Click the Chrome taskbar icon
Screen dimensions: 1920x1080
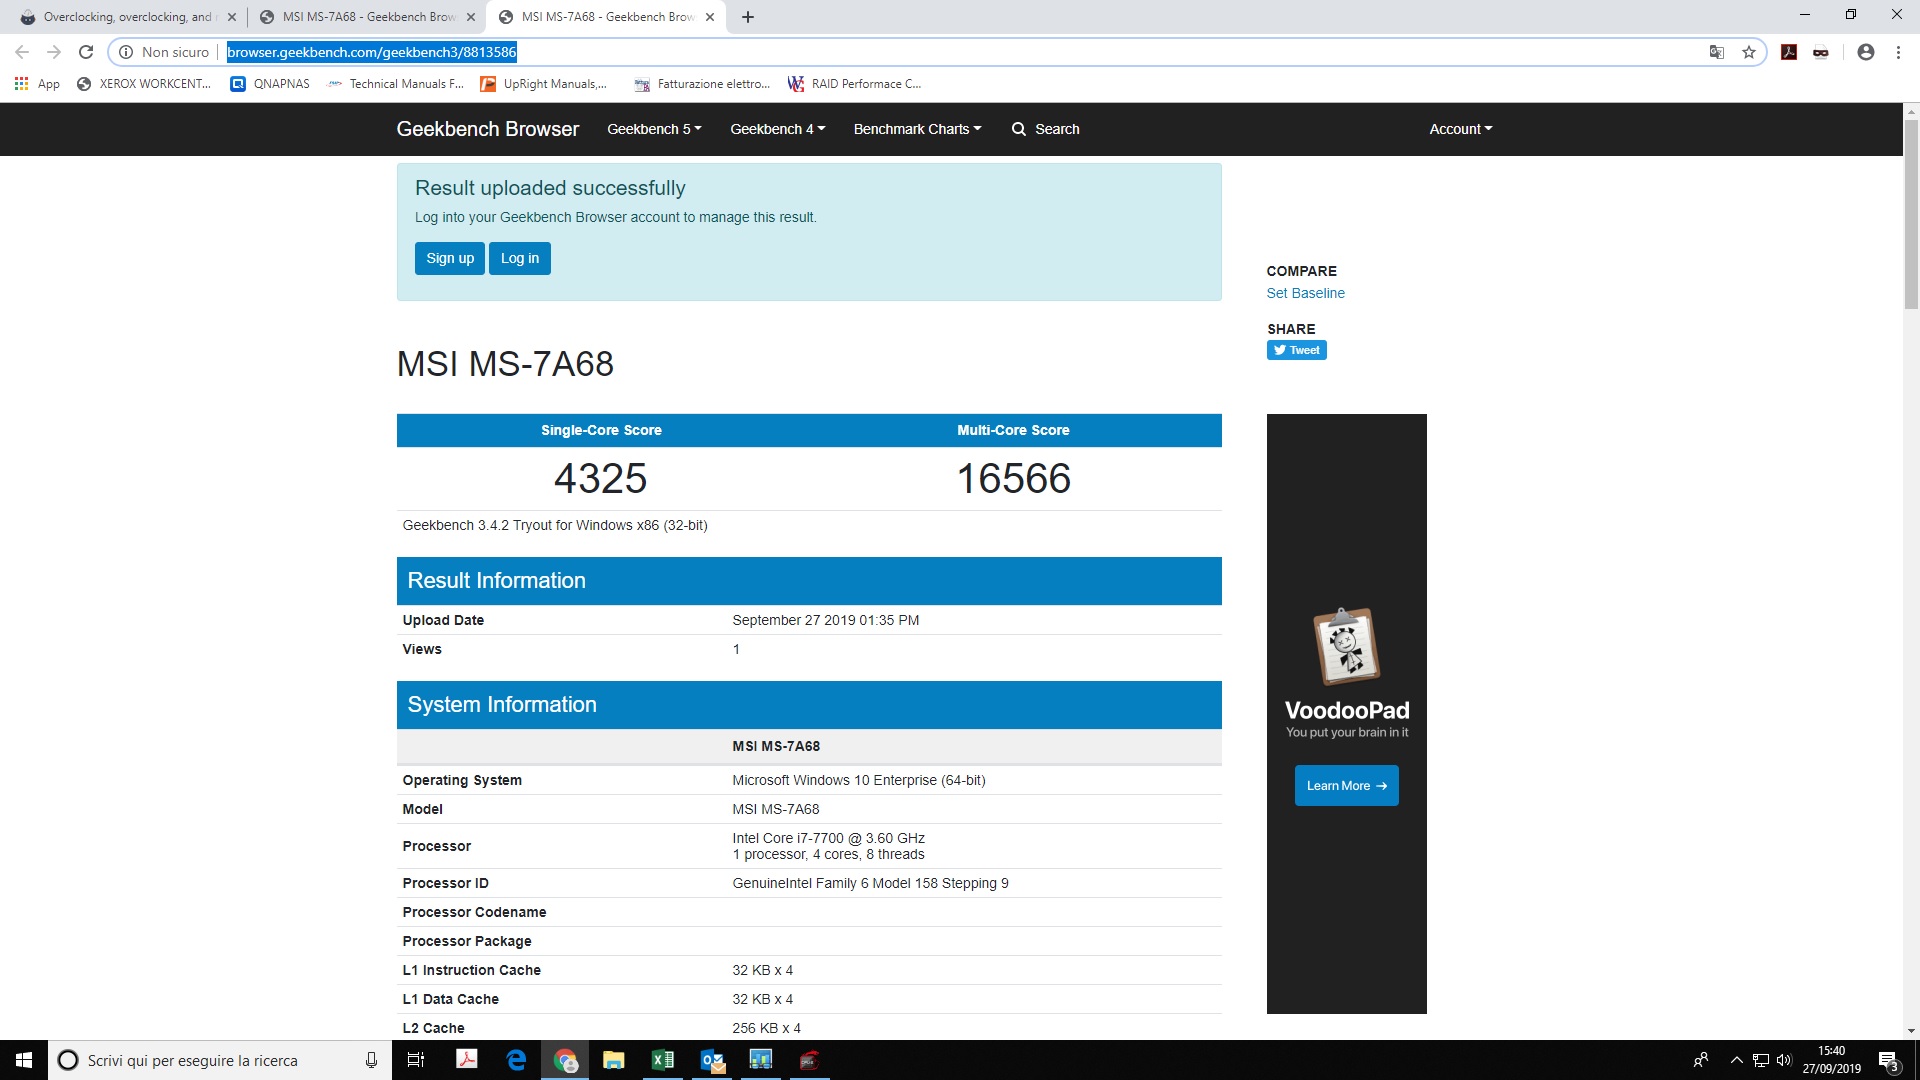tap(565, 1060)
